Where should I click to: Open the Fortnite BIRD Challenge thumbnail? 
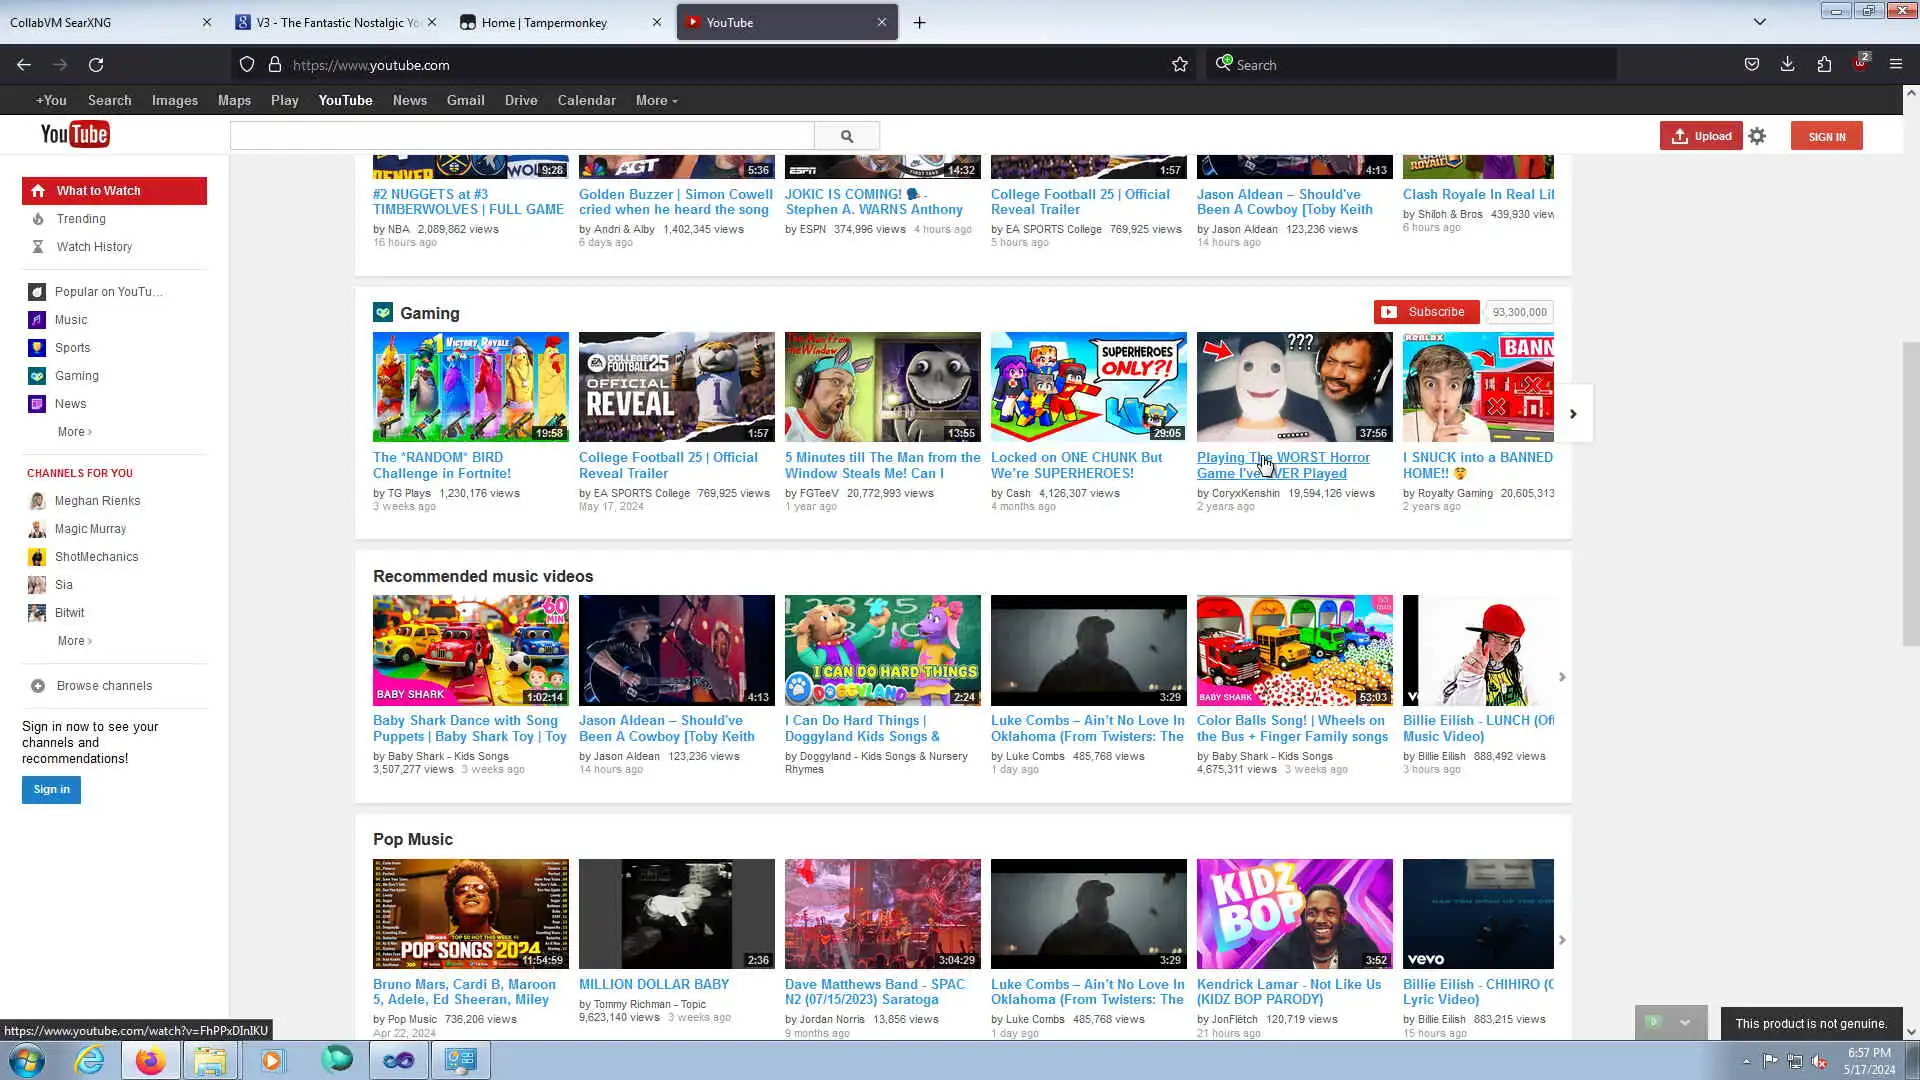(470, 387)
